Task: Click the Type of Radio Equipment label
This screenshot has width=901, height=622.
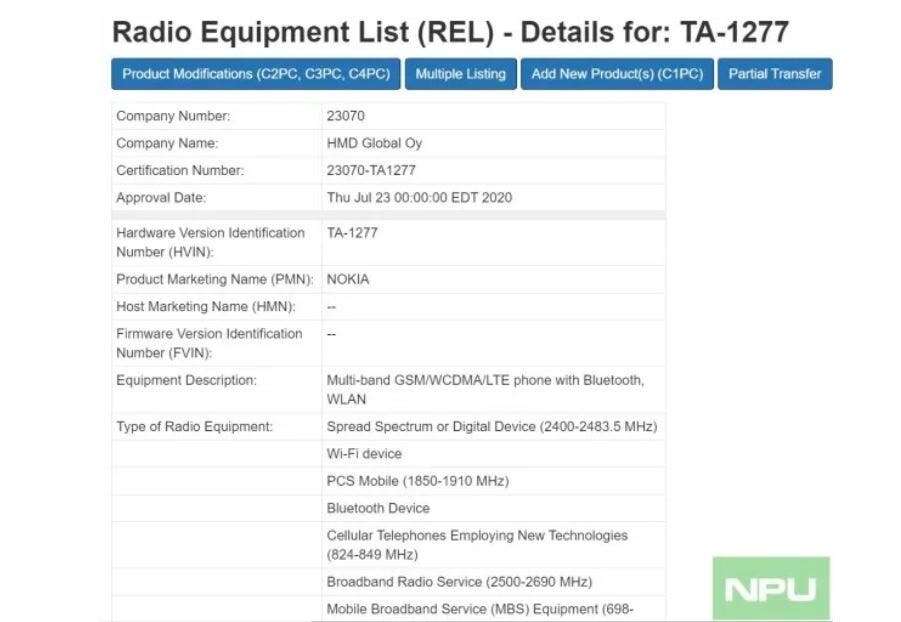Action: tap(194, 427)
